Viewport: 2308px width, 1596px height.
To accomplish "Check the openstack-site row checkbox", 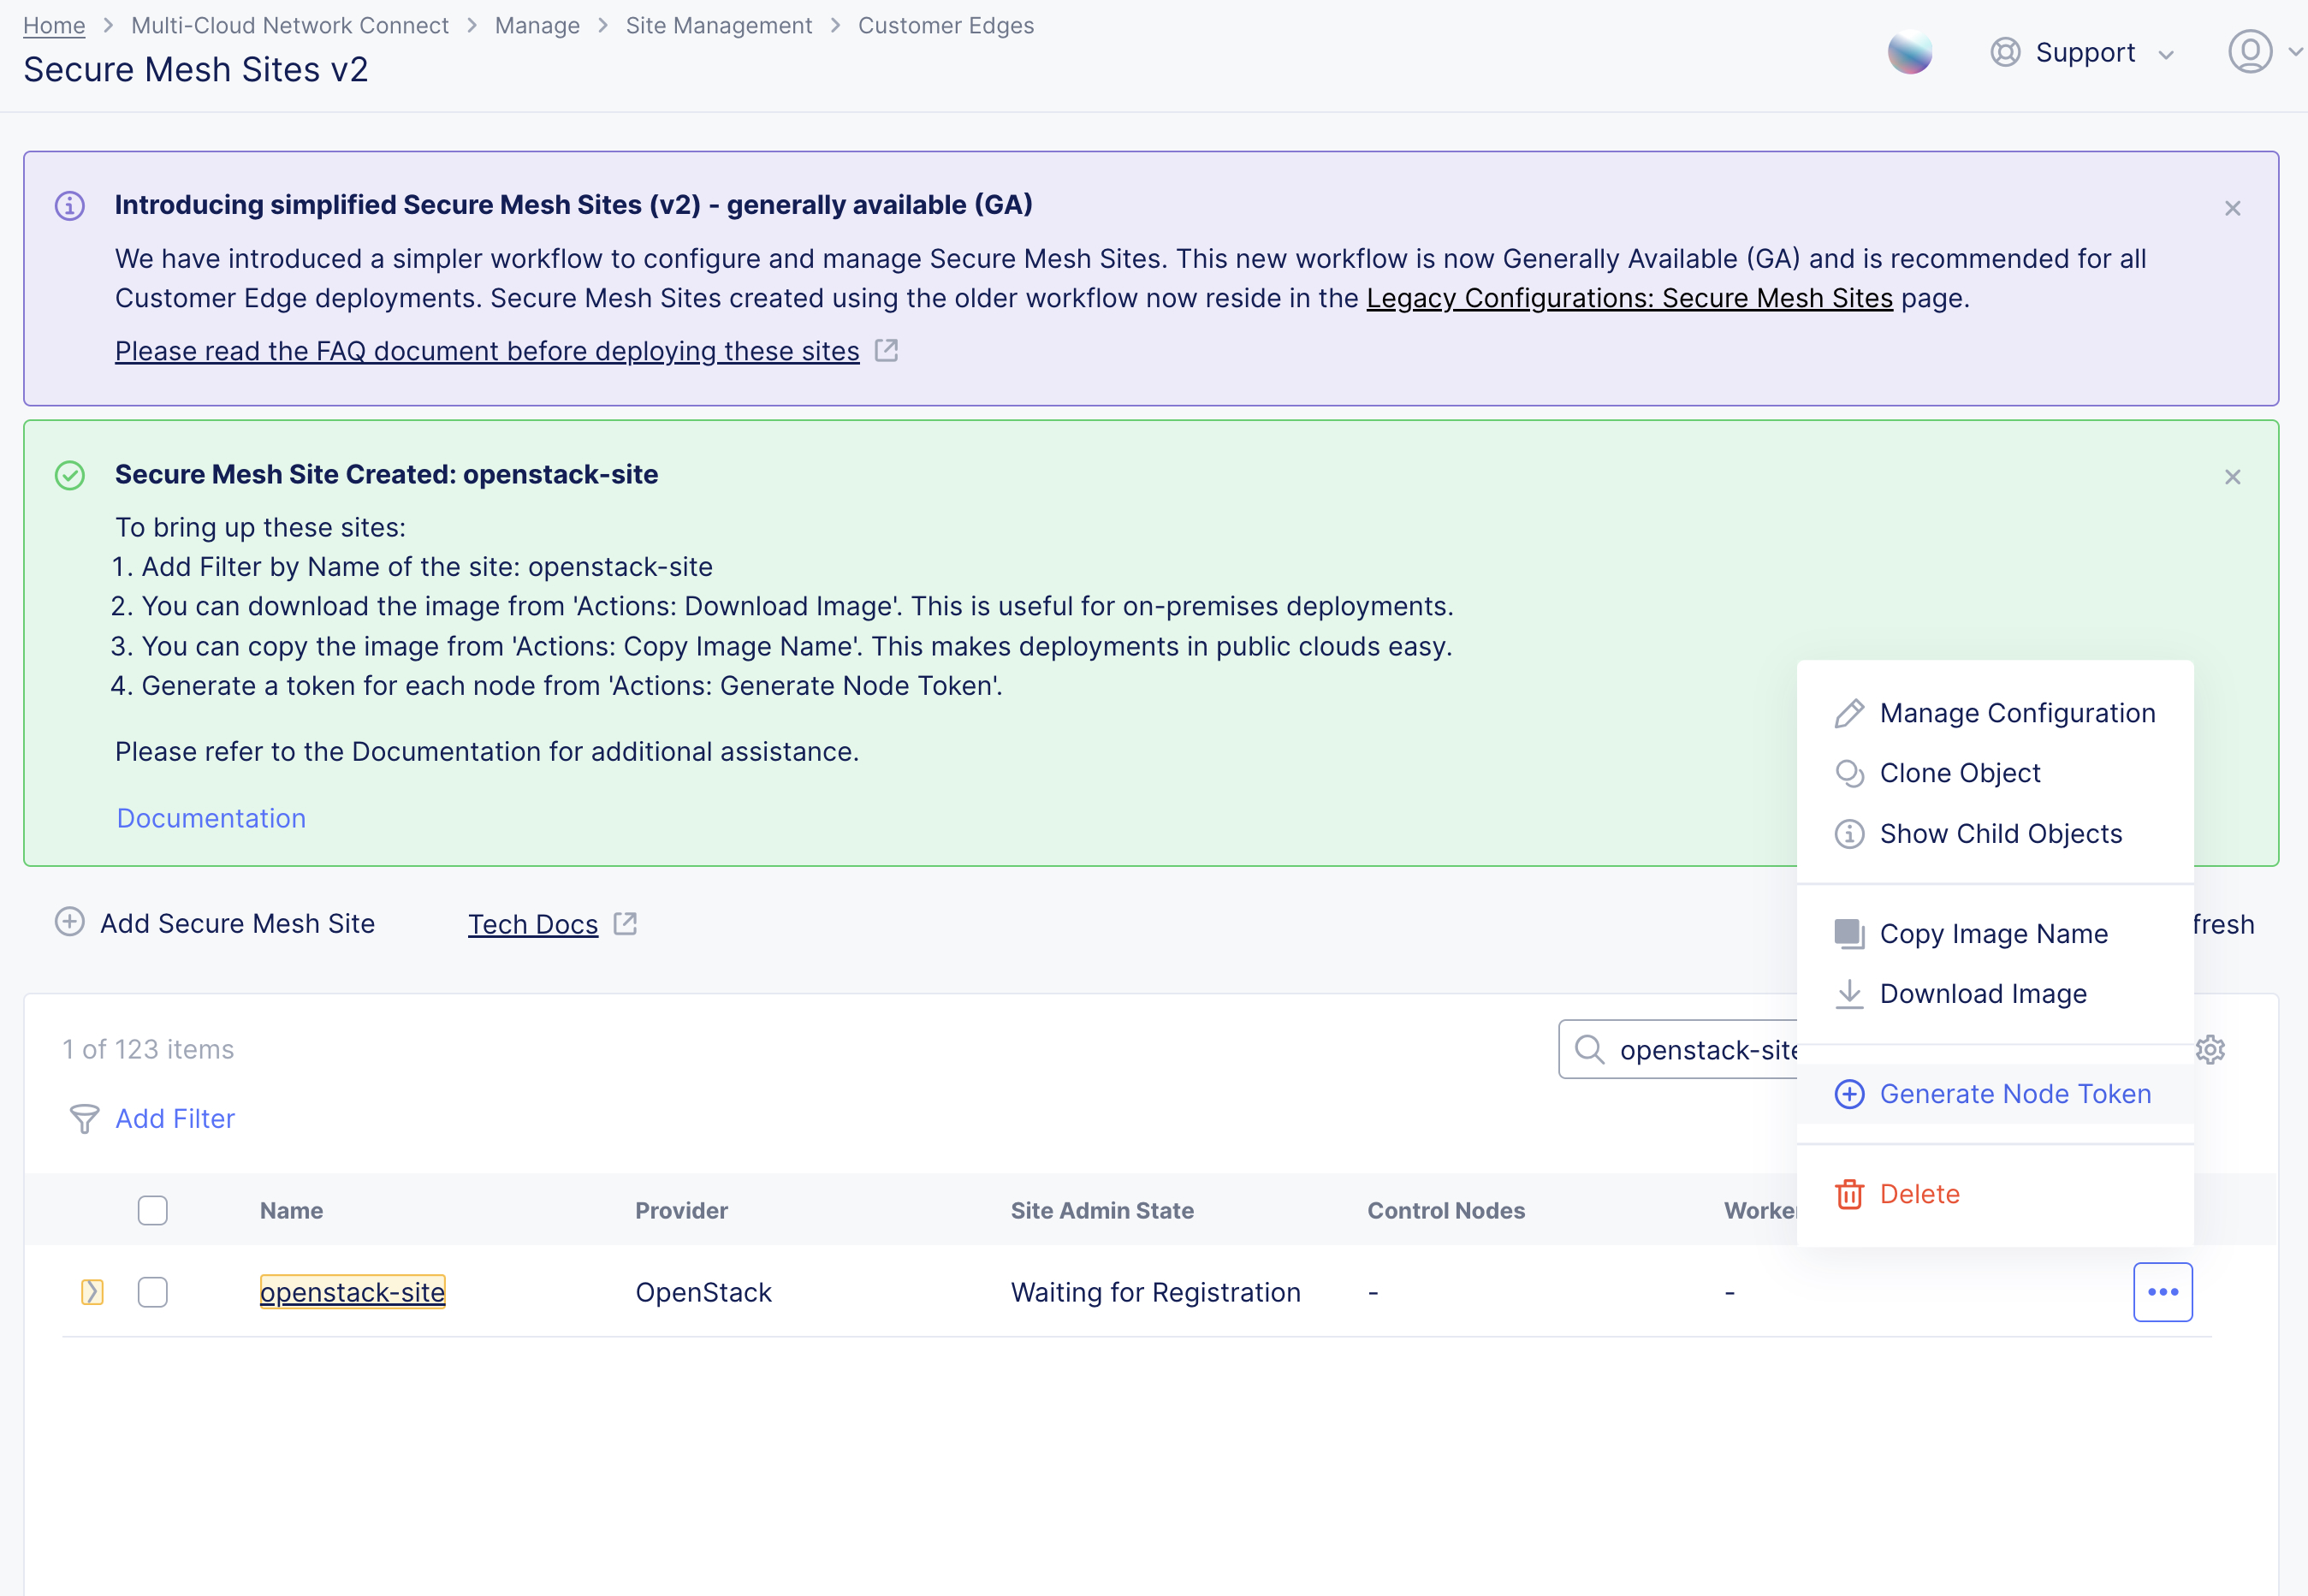I will (152, 1291).
